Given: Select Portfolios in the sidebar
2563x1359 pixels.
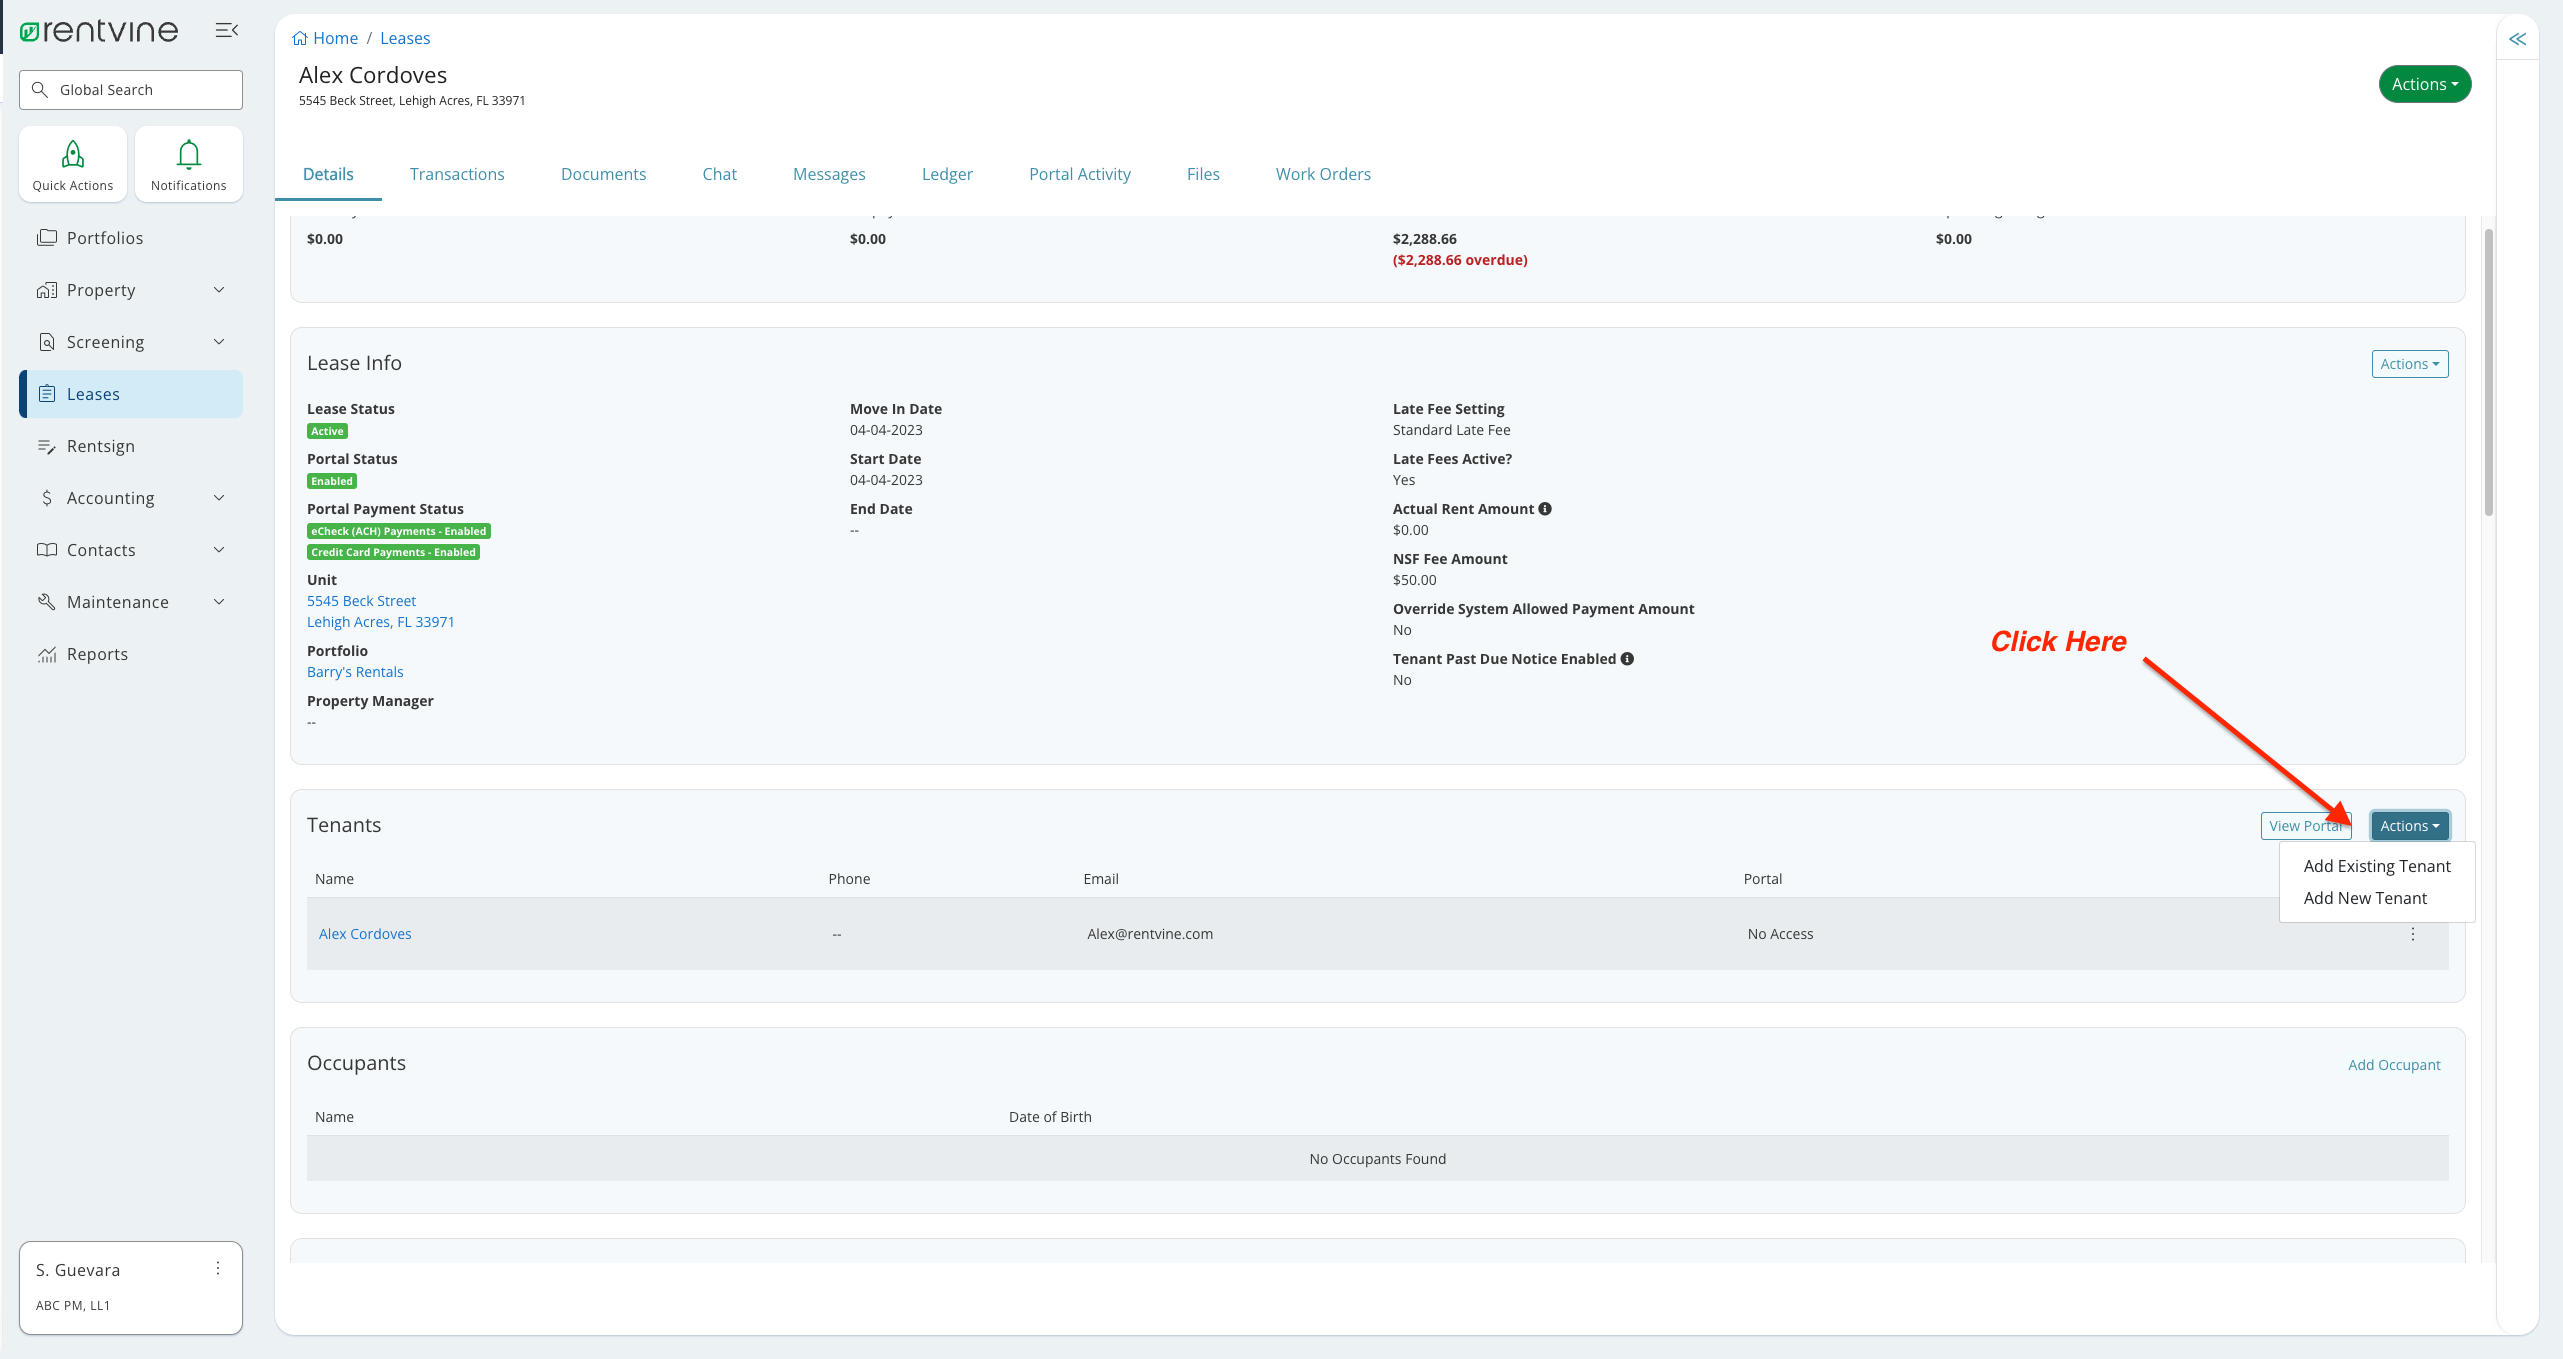Looking at the screenshot, I should (x=105, y=237).
